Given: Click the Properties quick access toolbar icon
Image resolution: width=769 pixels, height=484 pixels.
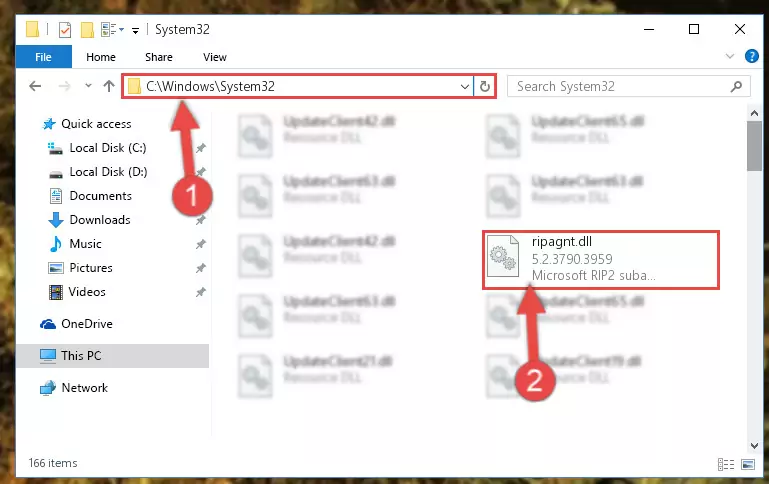Looking at the screenshot, I should pyautogui.click(x=65, y=30).
